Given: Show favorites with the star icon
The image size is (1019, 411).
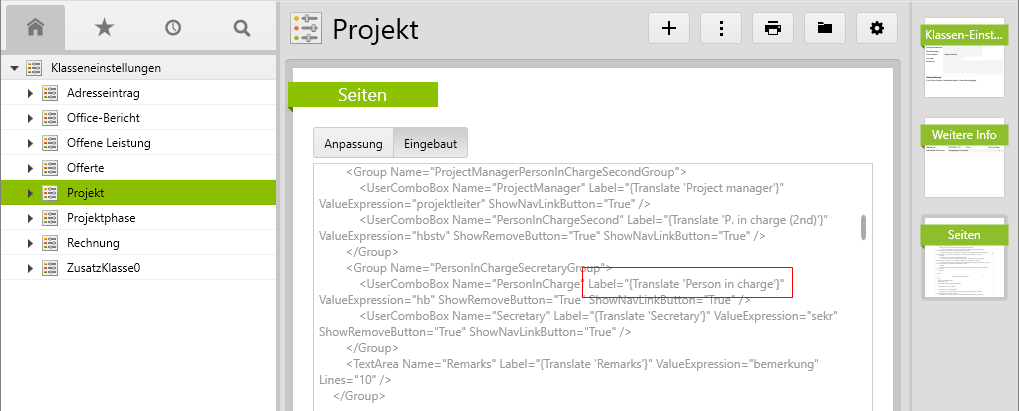Looking at the screenshot, I should tap(104, 28).
